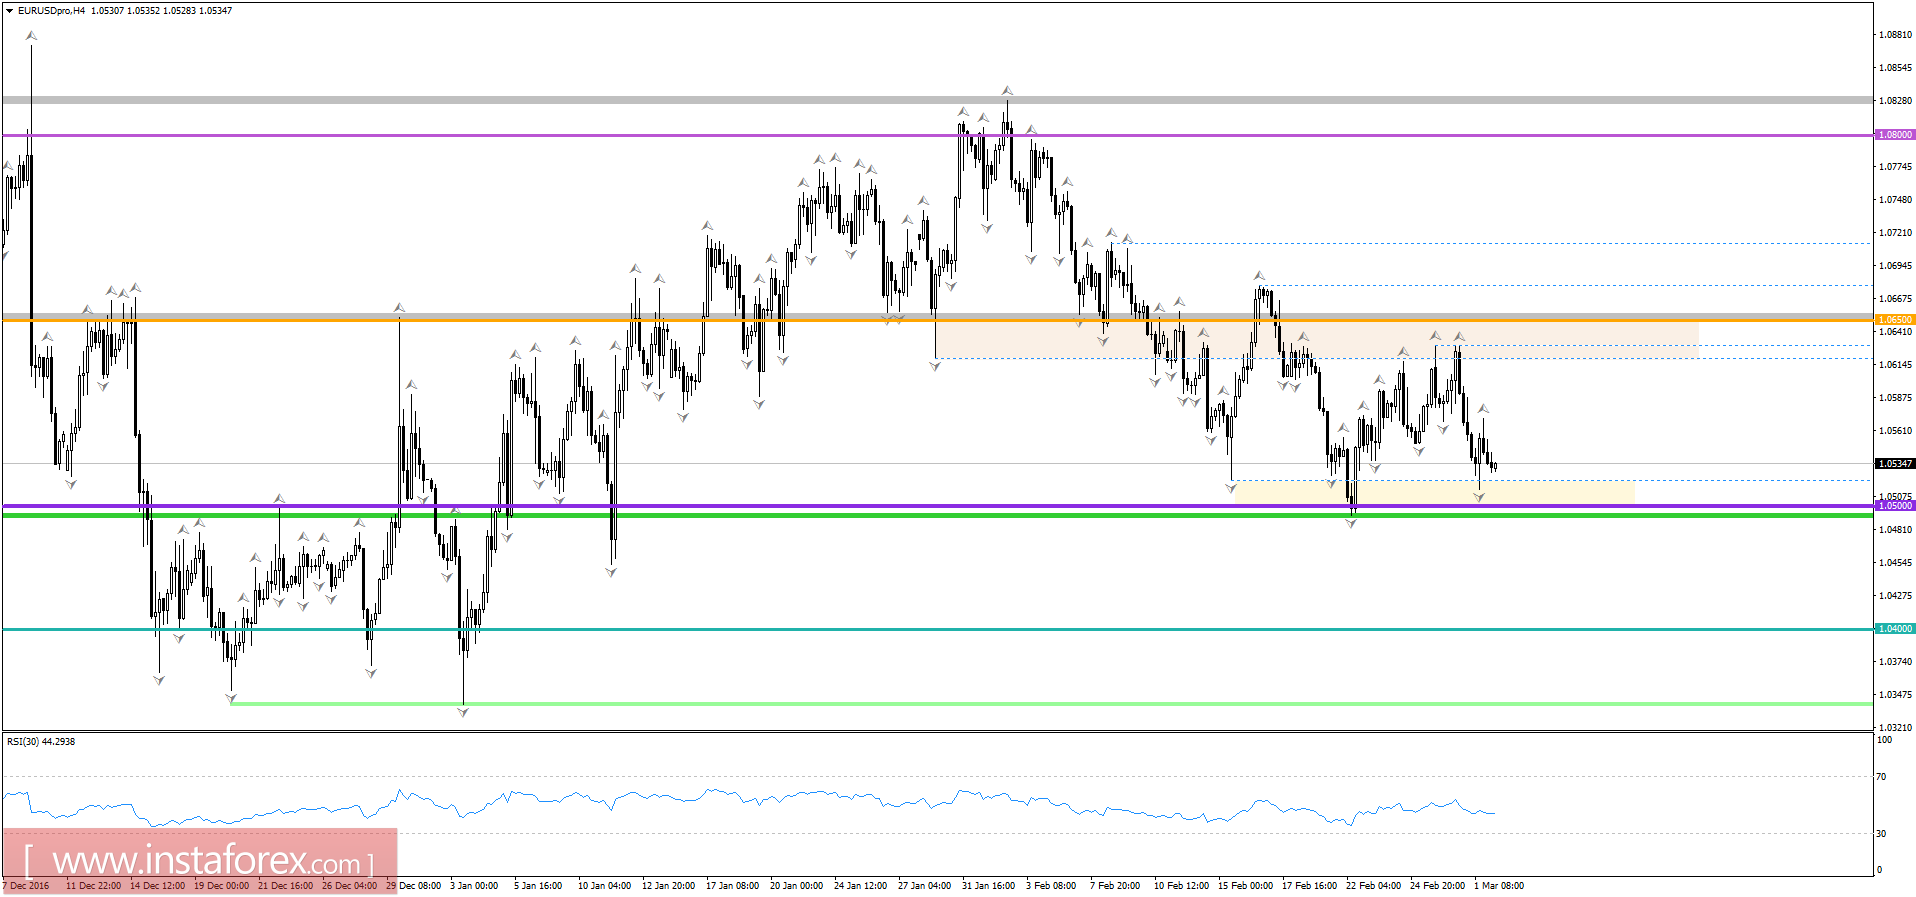
Task: Click time axis label 7 Feb 20:00
Action: tap(1115, 886)
